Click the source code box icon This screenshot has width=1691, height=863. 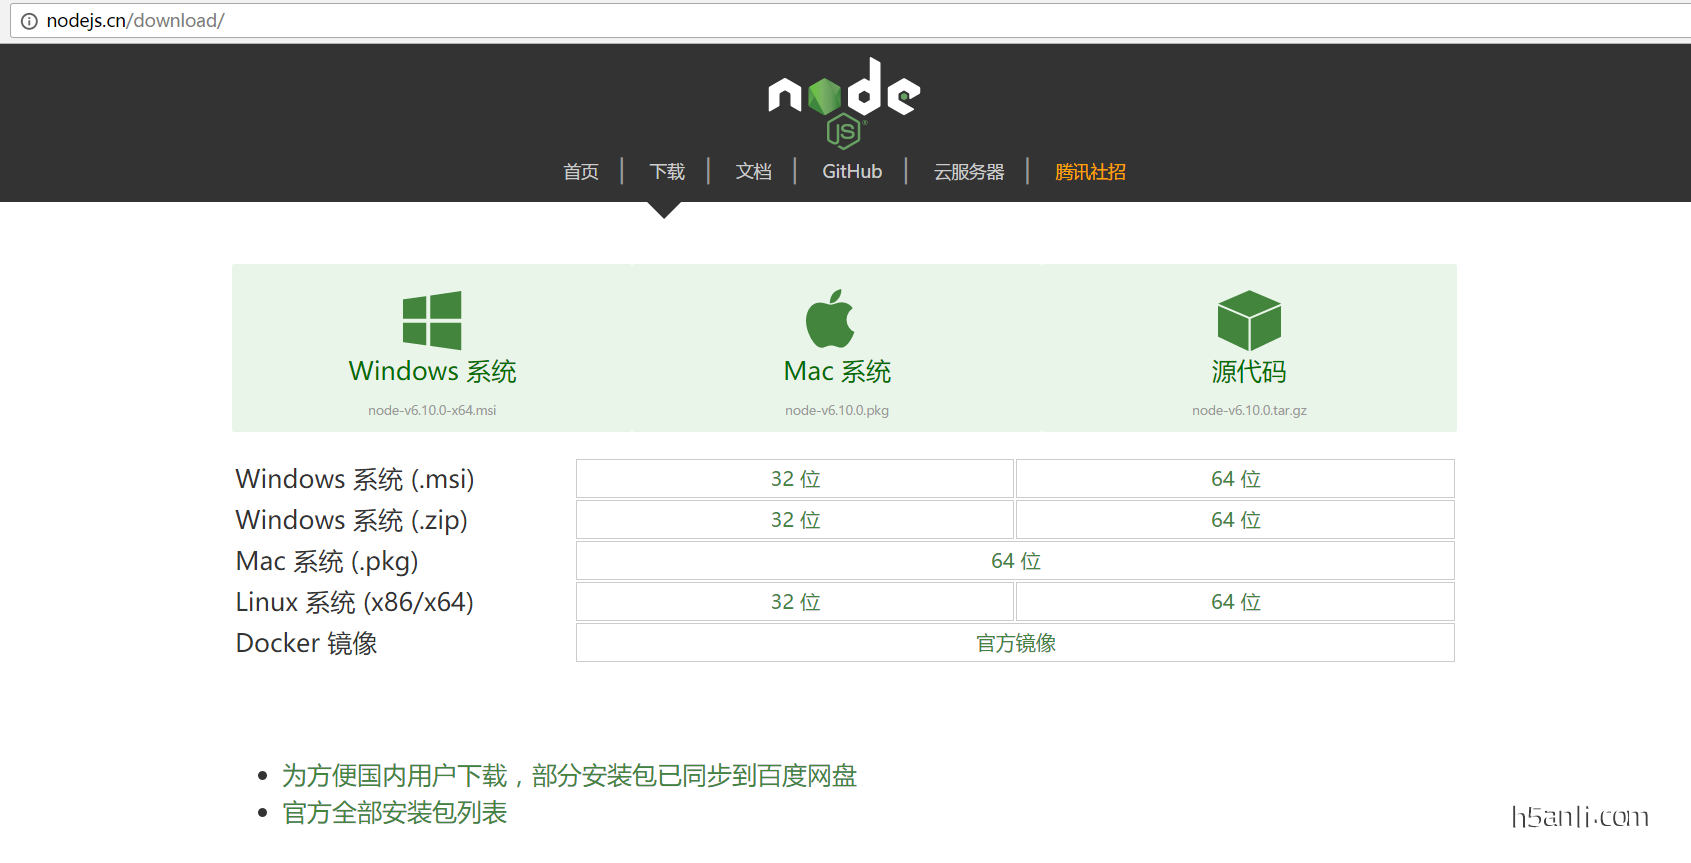coord(1249,320)
